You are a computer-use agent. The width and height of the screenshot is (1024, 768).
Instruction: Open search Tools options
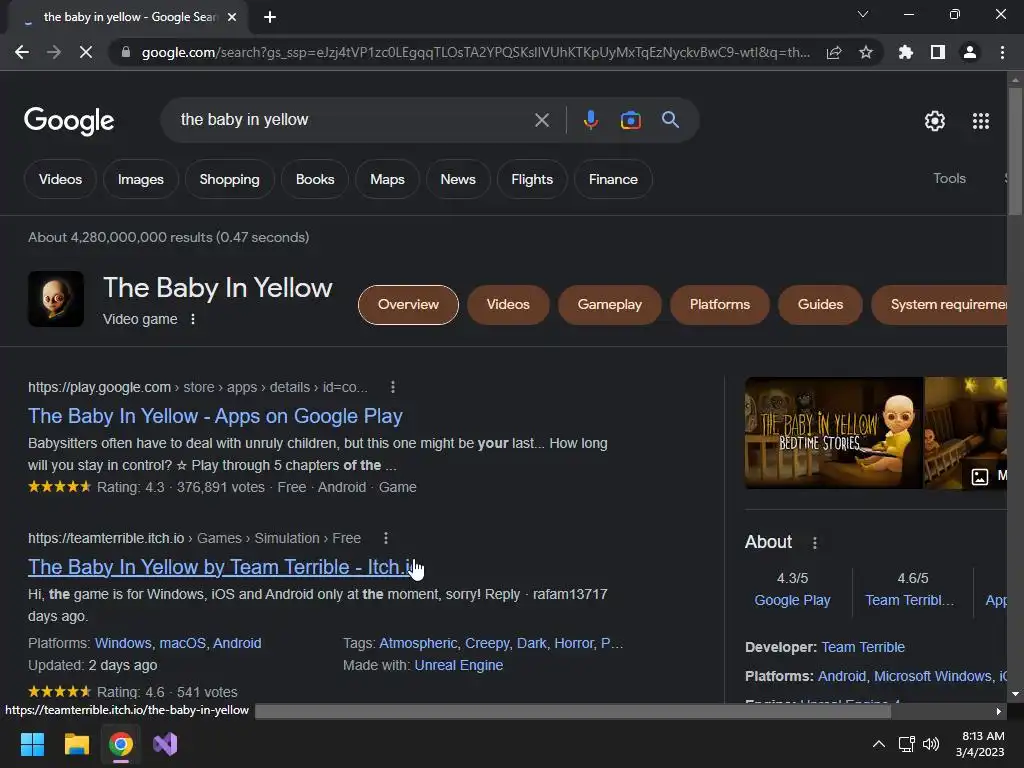[949, 178]
